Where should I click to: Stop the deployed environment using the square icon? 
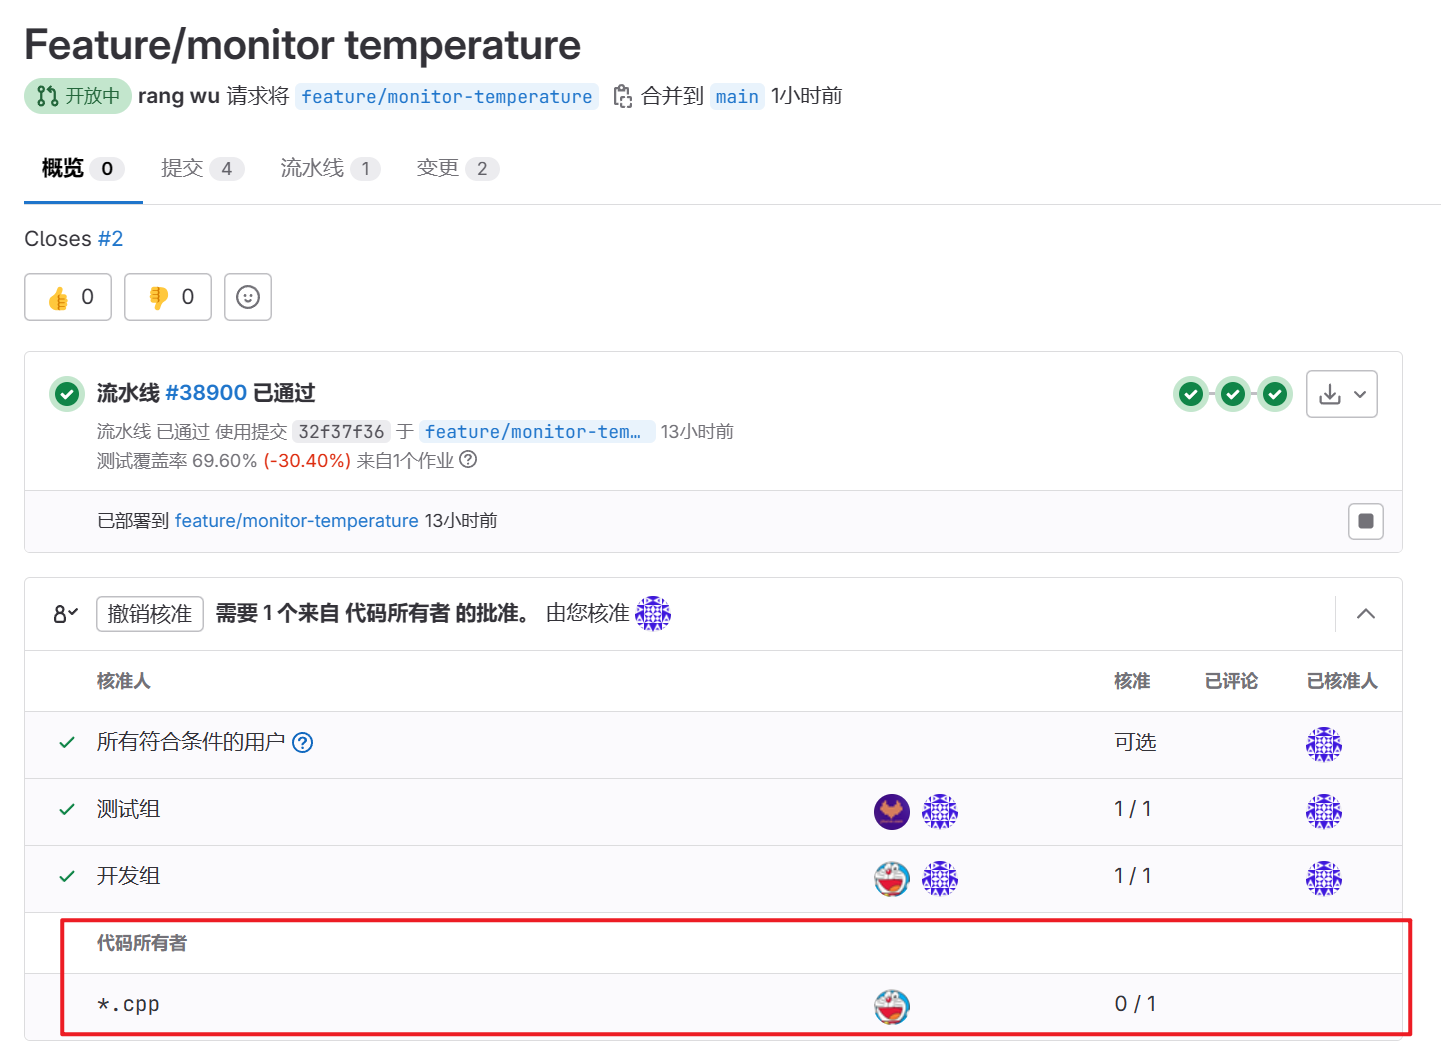(1365, 520)
